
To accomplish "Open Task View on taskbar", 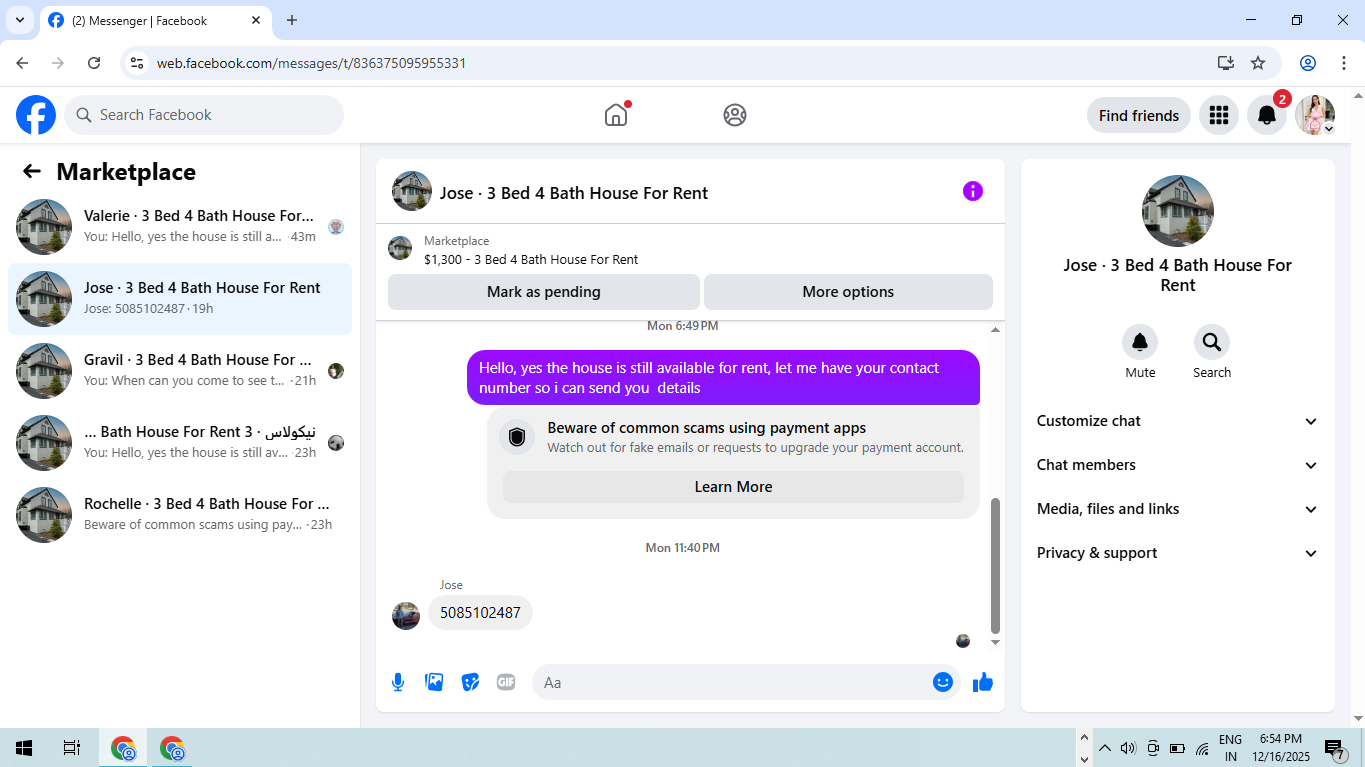I will click(72, 748).
